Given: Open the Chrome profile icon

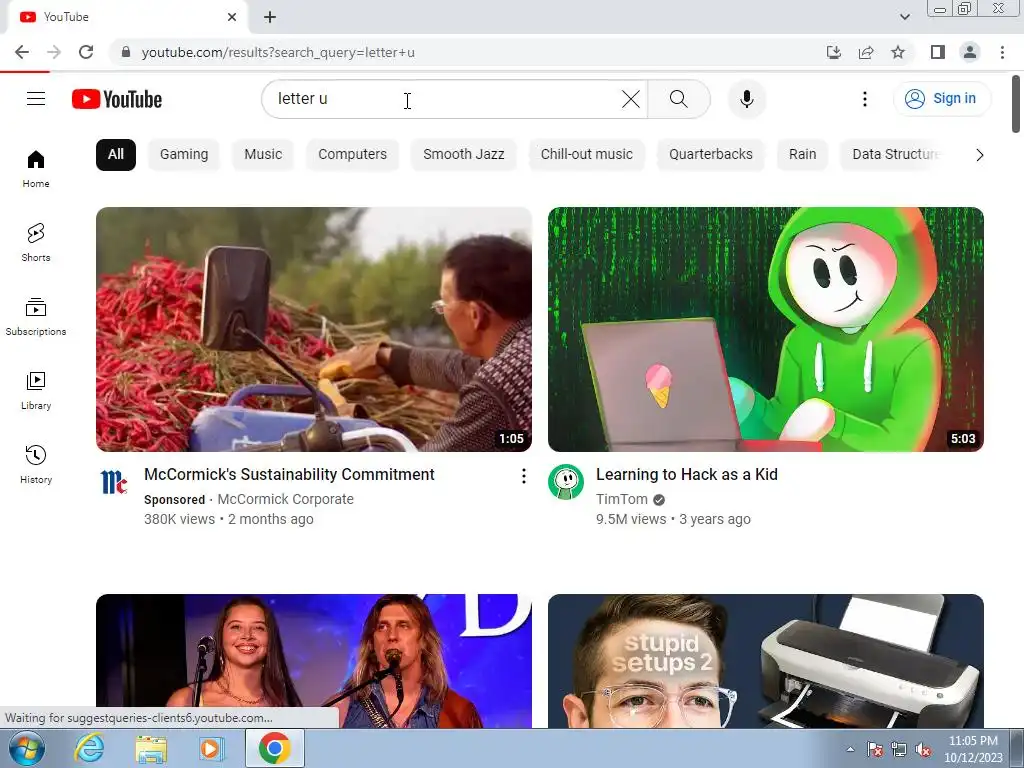Looking at the screenshot, I should click(x=970, y=52).
